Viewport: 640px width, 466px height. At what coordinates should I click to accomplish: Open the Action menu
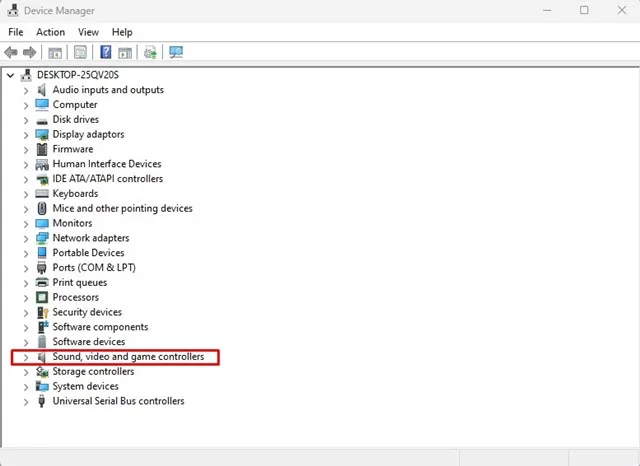pos(51,32)
